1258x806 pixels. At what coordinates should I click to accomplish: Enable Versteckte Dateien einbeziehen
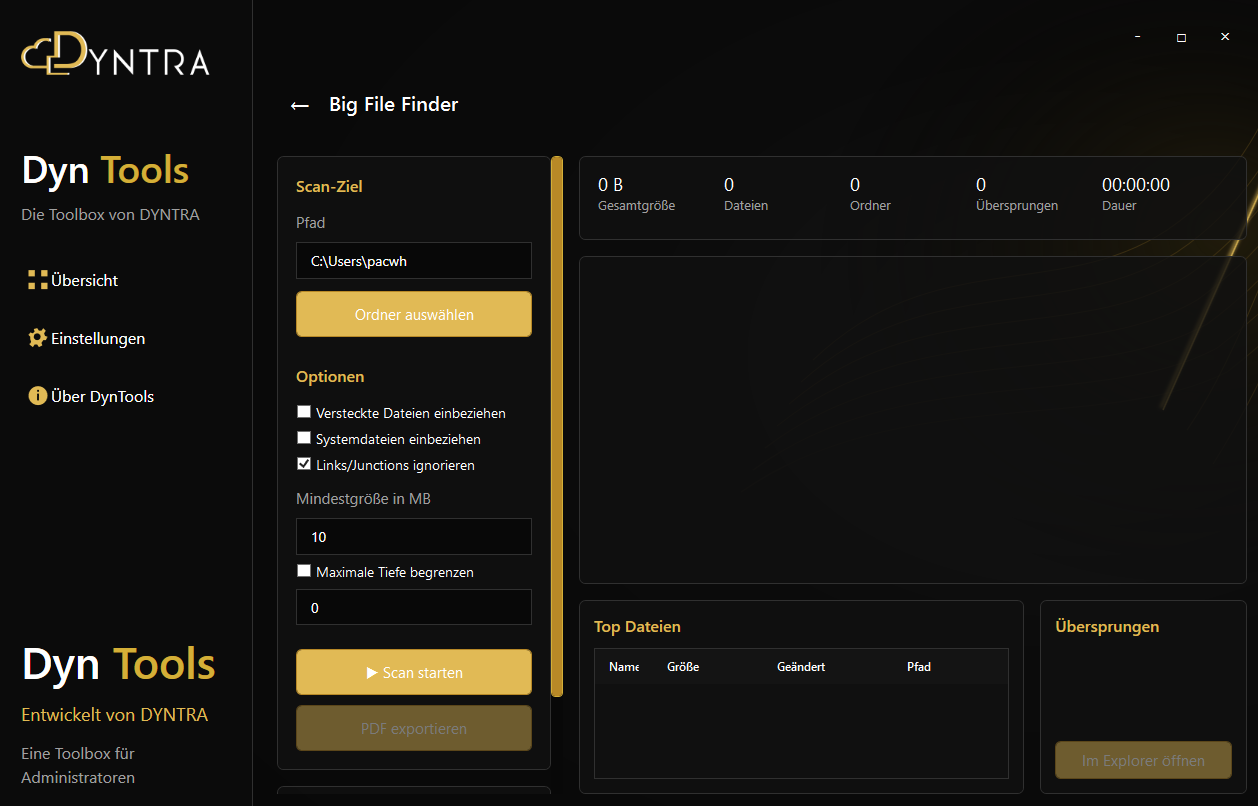304,412
